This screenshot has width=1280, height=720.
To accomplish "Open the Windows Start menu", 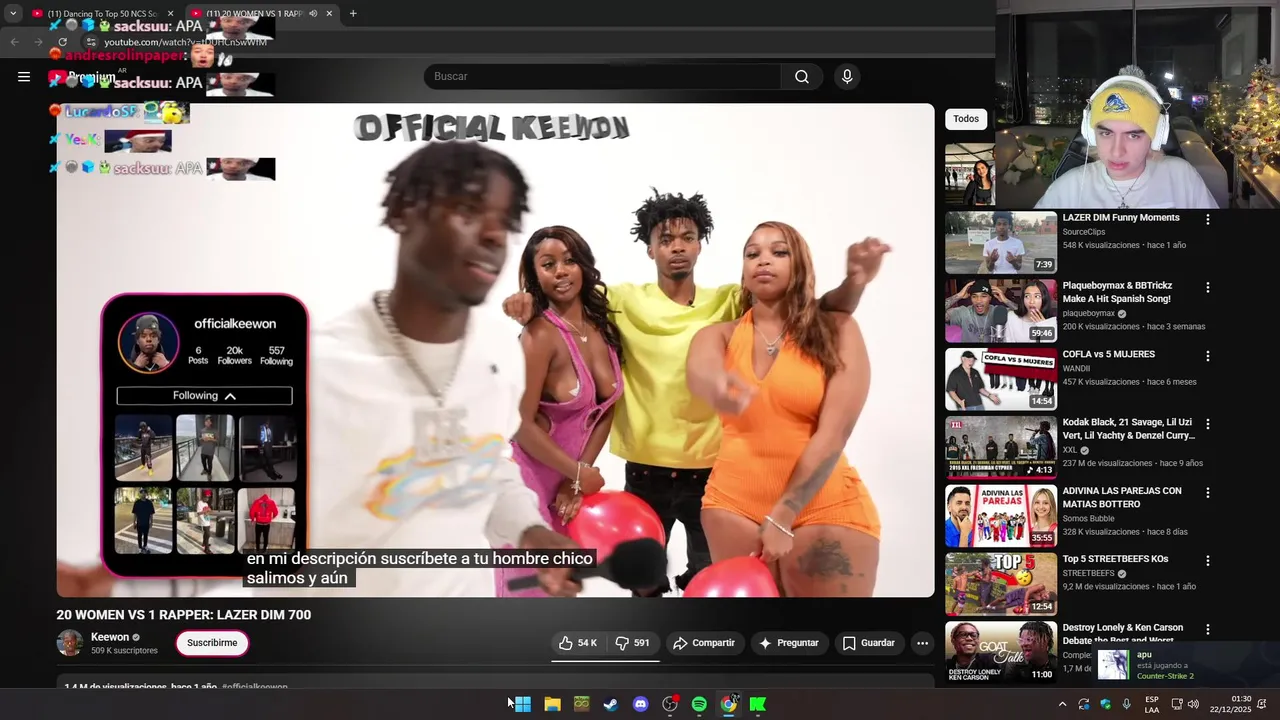I will click(522, 704).
